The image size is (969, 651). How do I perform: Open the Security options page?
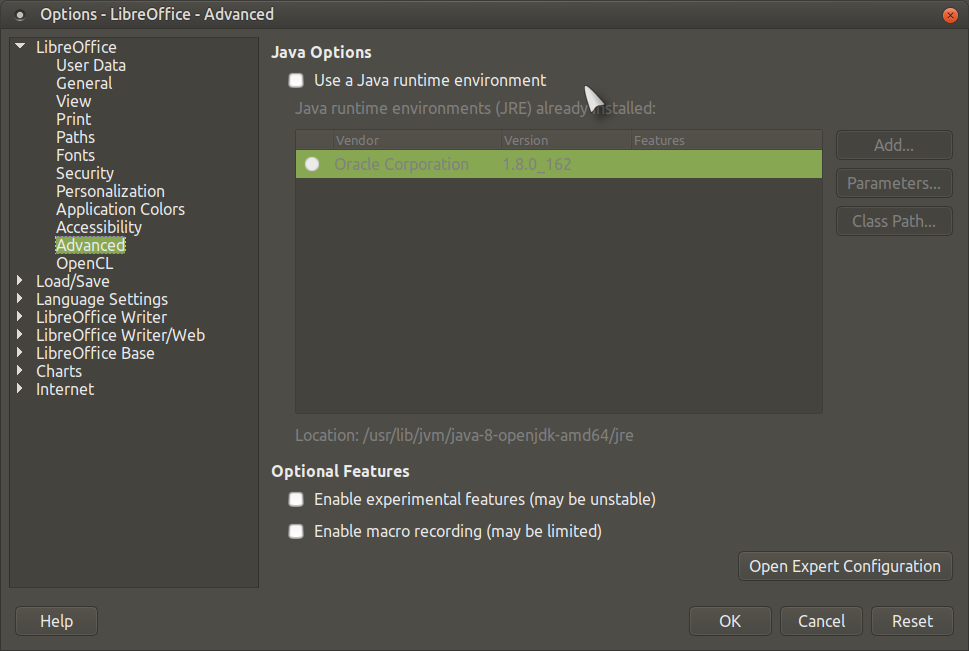(85, 173)
